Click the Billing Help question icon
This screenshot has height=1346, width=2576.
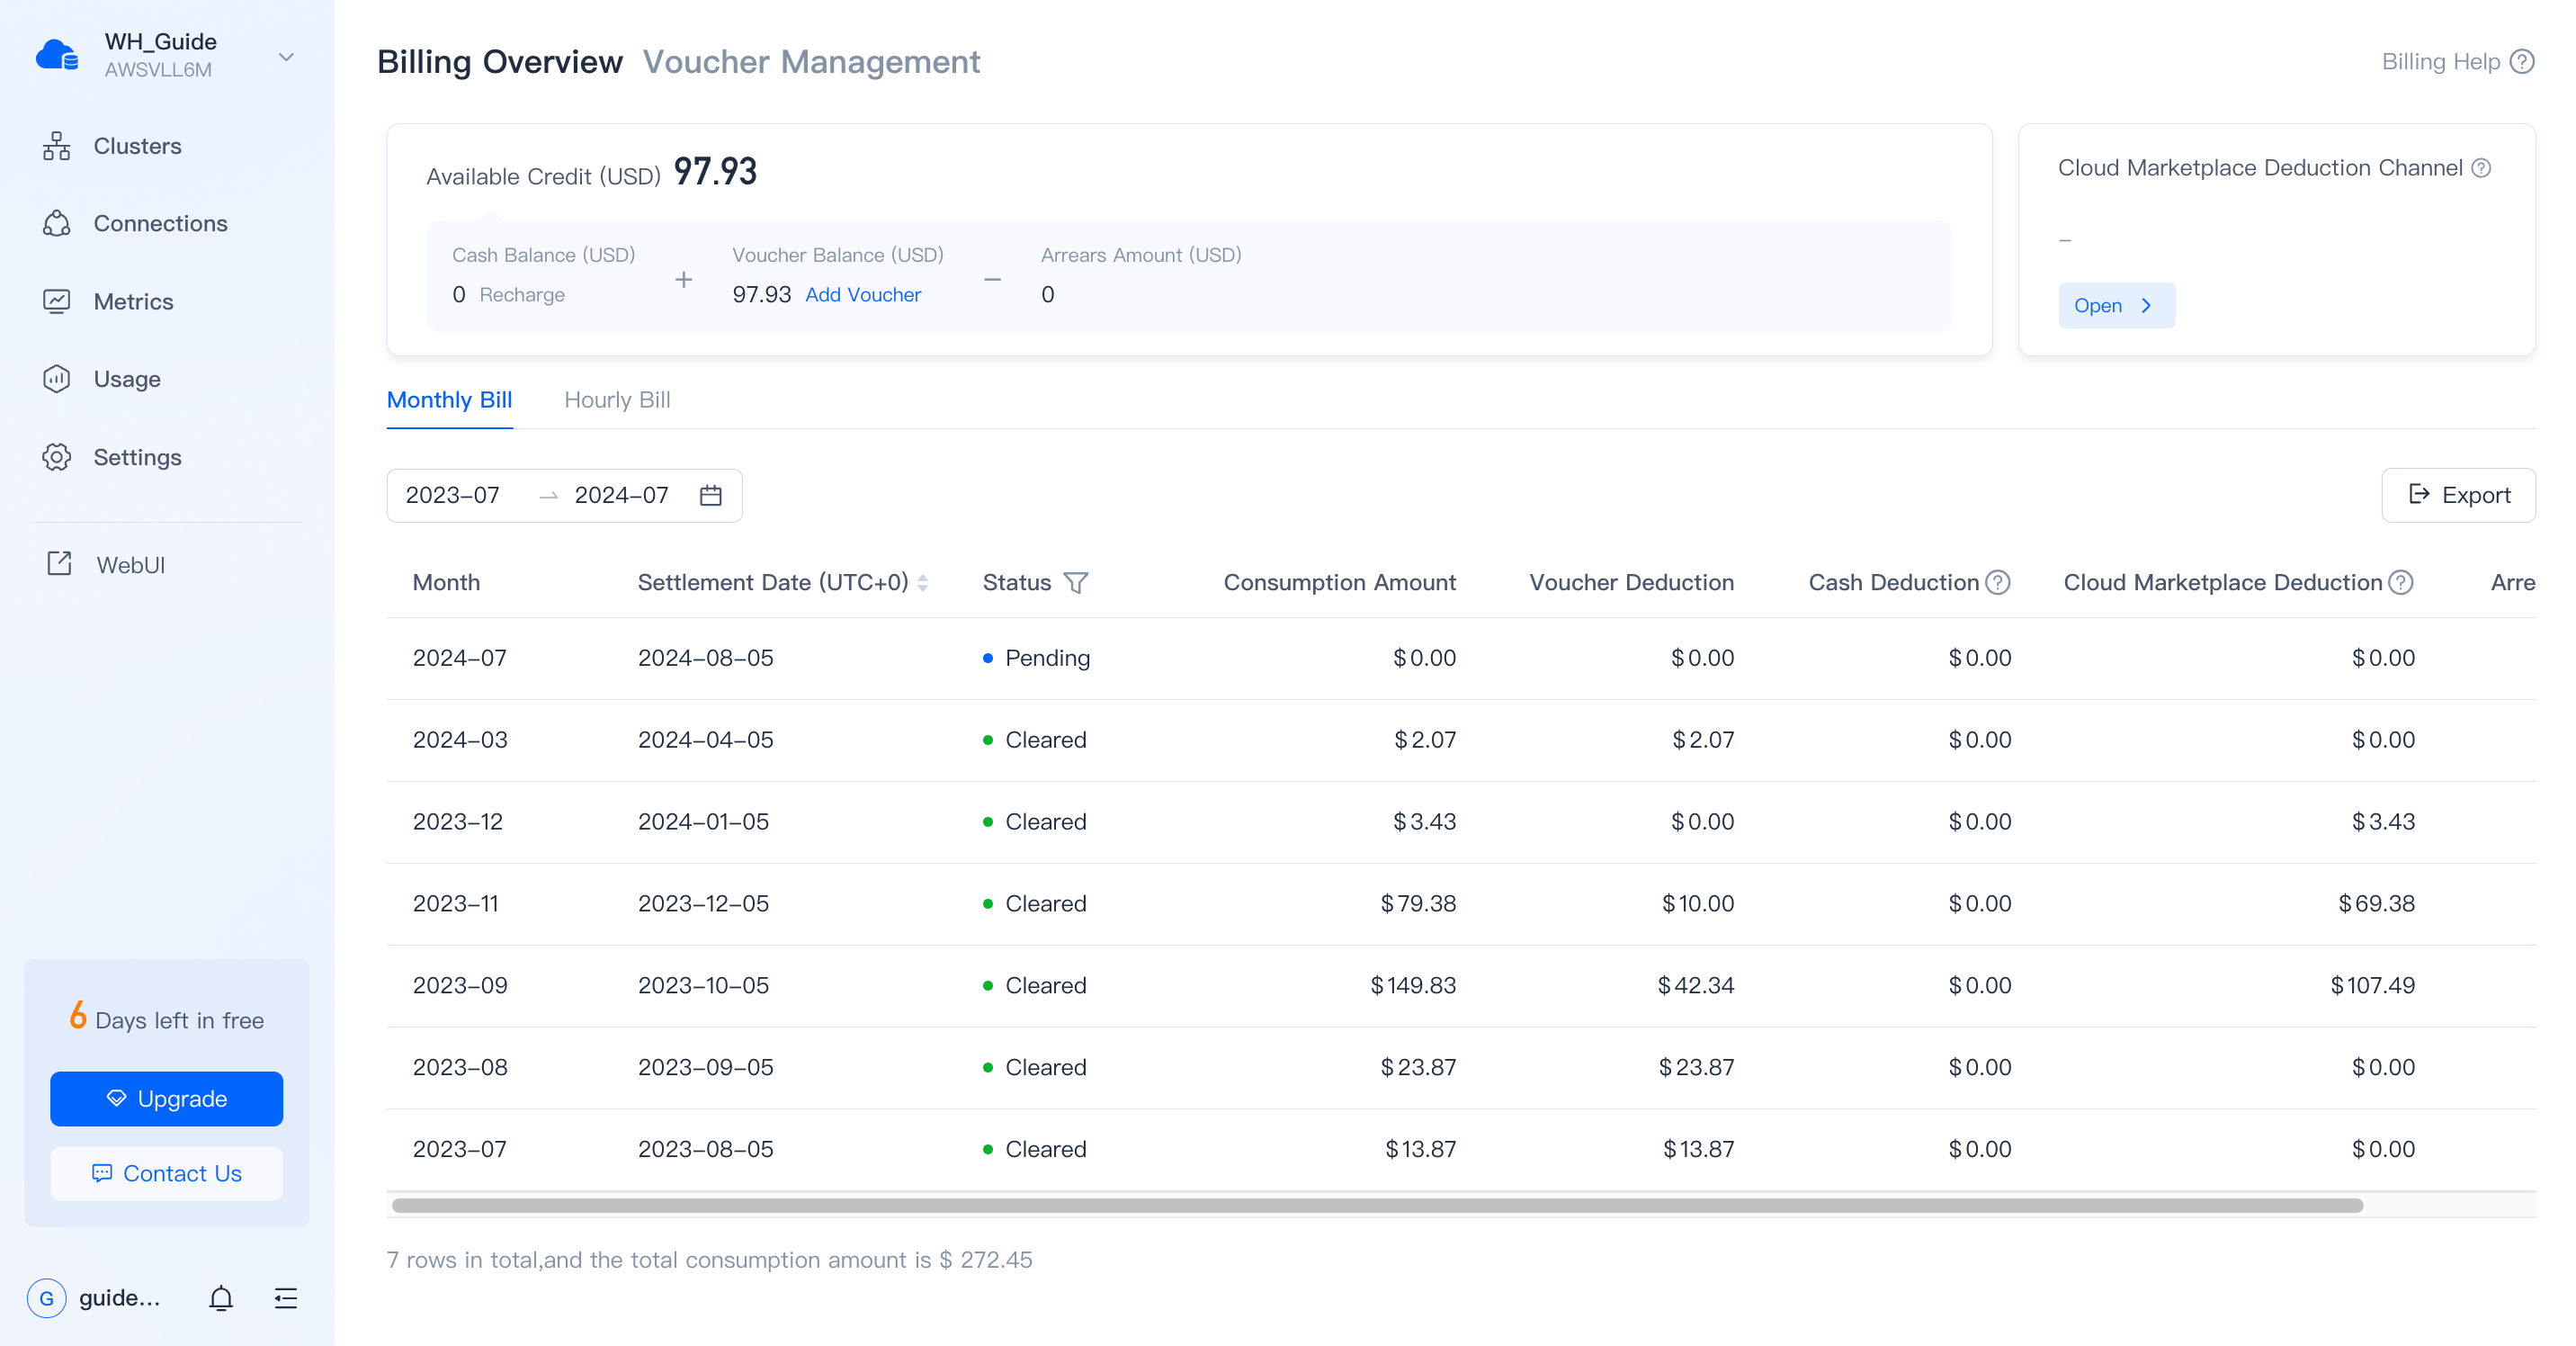tap(2523, 62)
